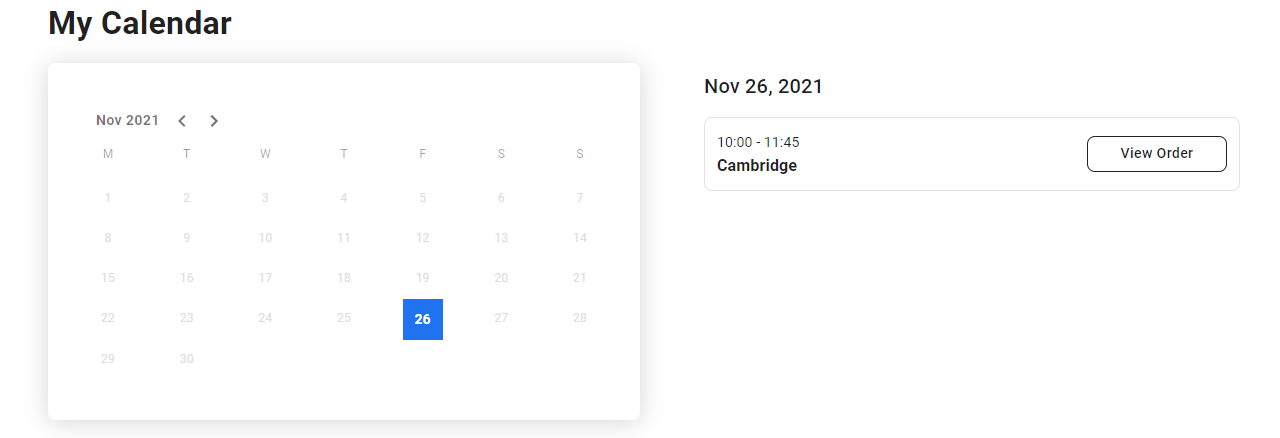Select the highlighted date 26
Viewport: 1280px width, 438px height.
pyautogui.click(x=423, y=319)
